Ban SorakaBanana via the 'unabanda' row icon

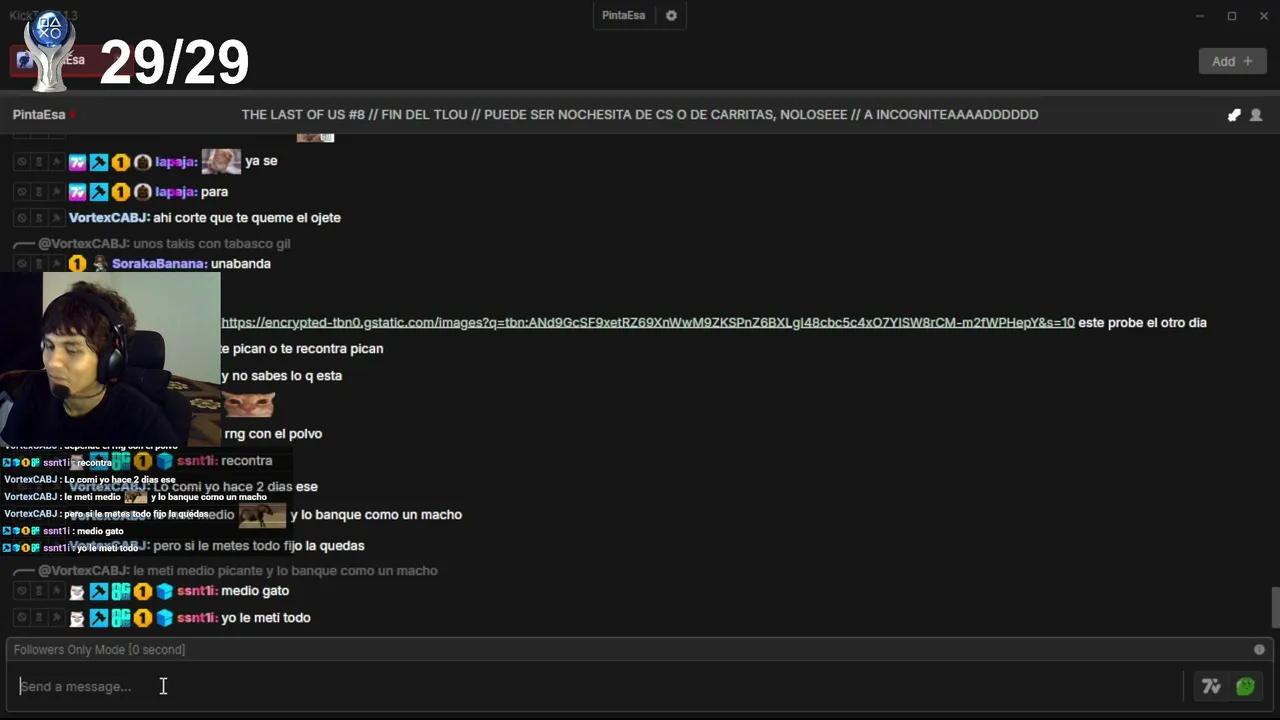click(21, 264)
